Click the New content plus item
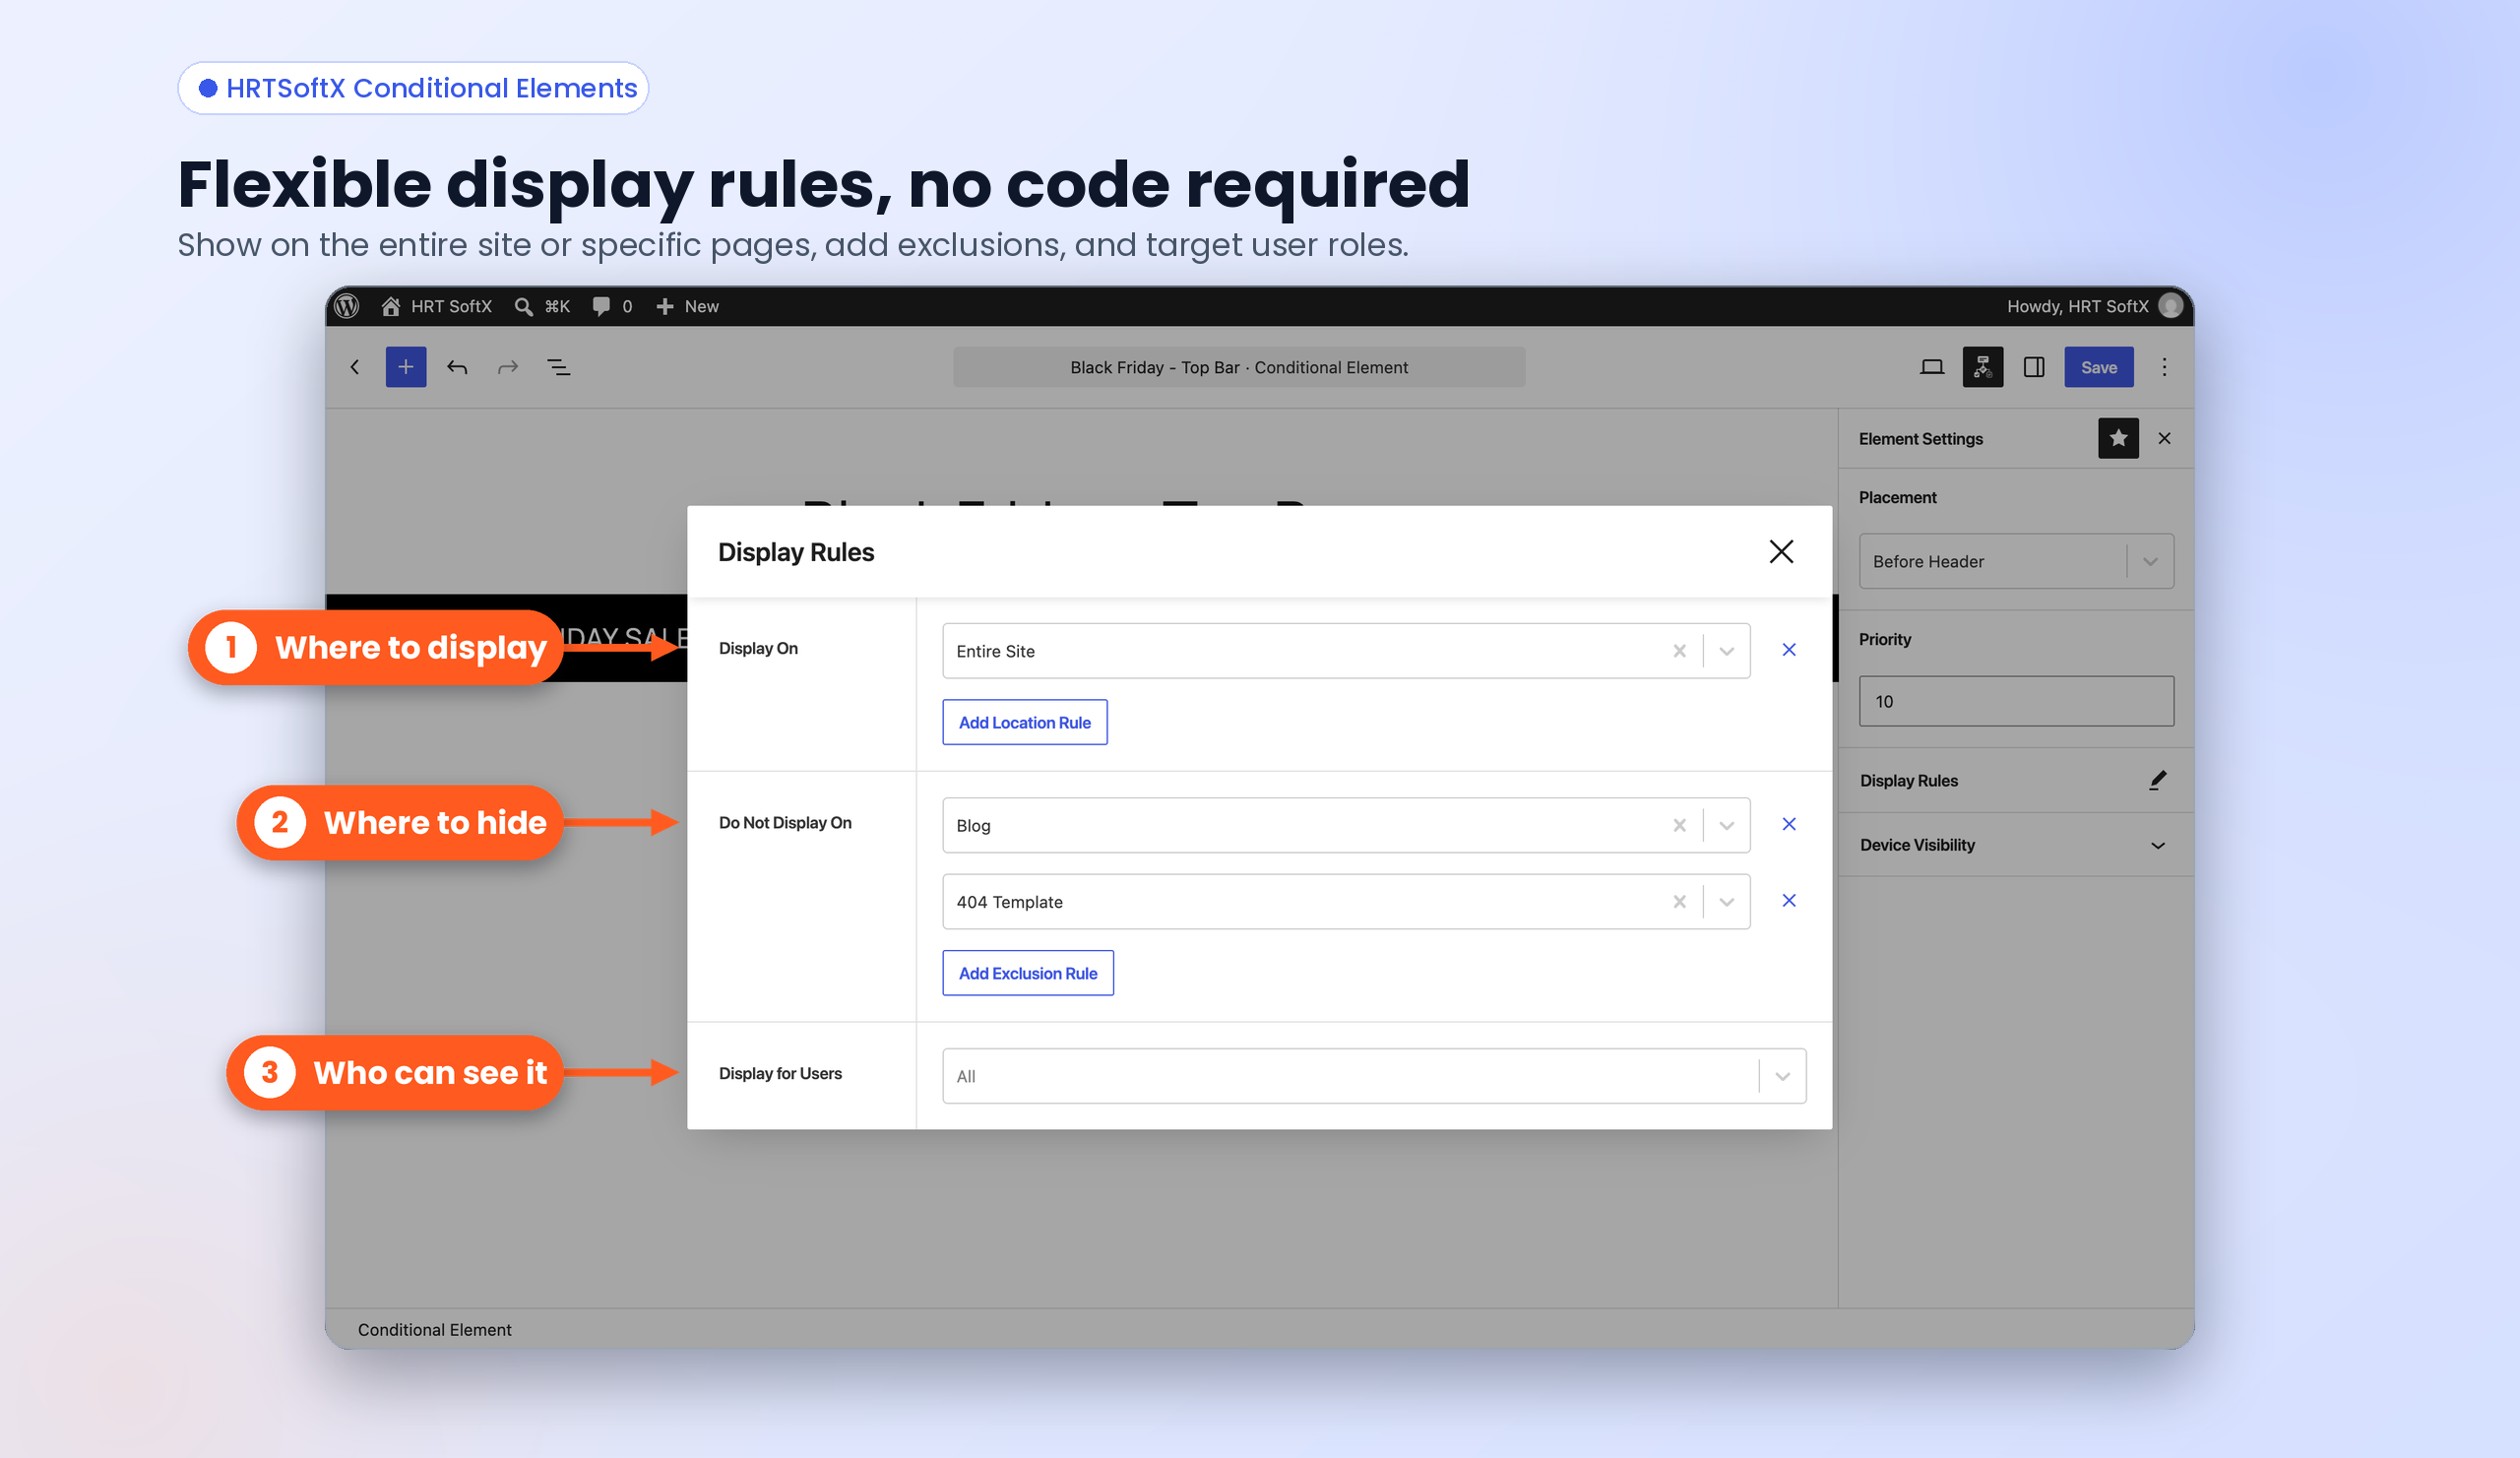2520x1458 pixels. click(x=687, y=306)
